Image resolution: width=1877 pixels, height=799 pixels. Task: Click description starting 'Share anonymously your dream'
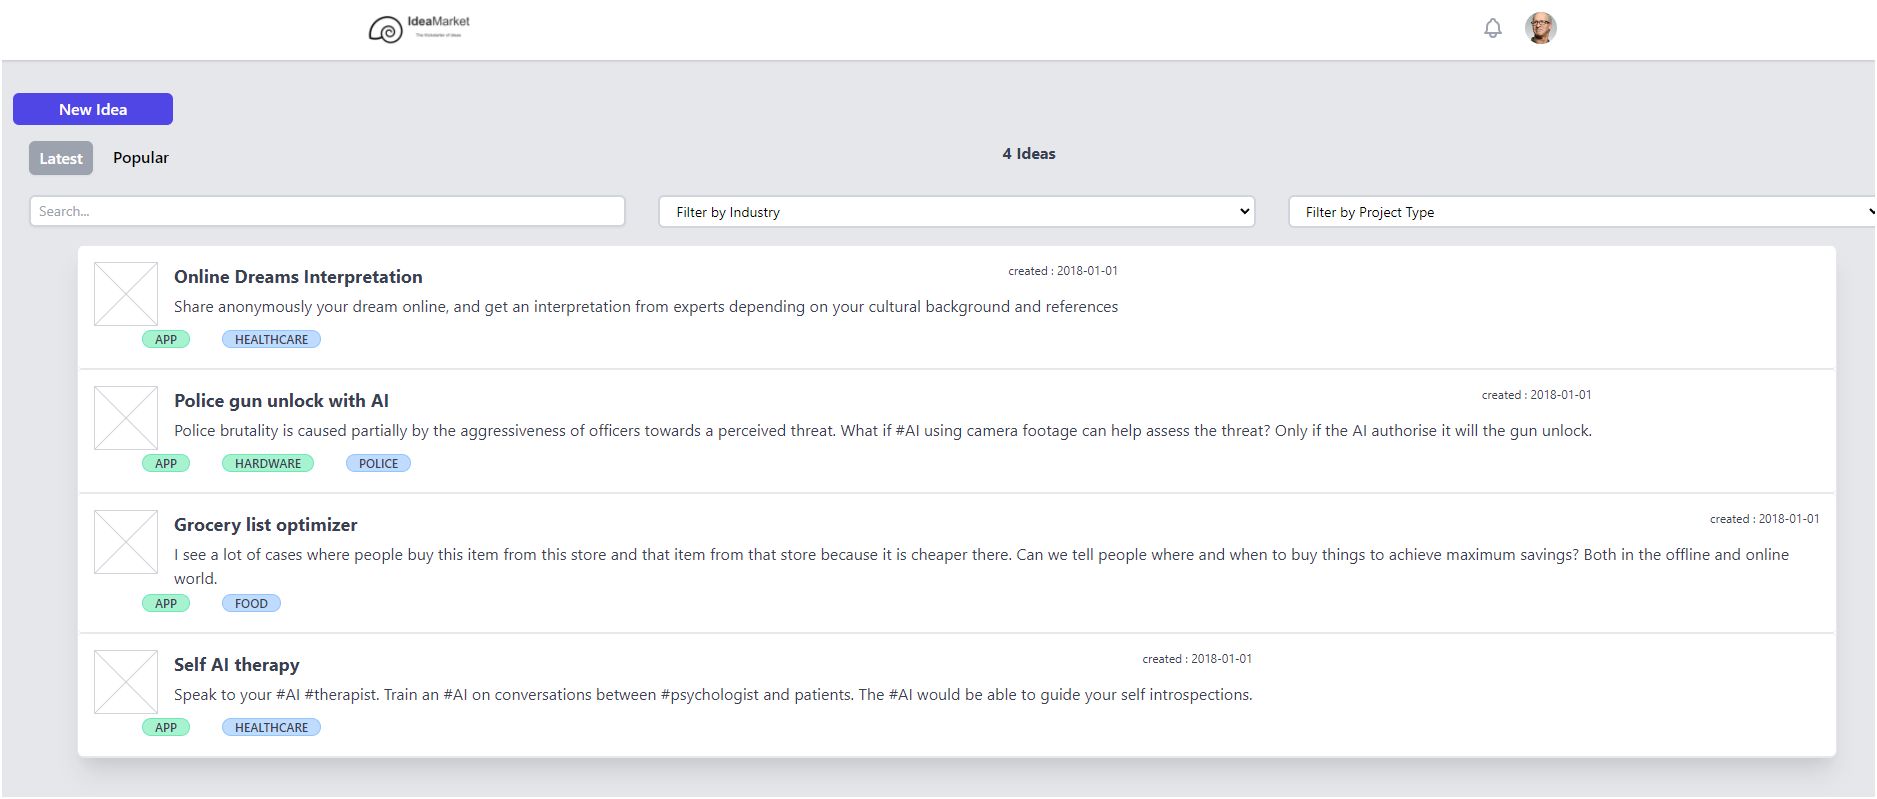(x=646, y=307)
